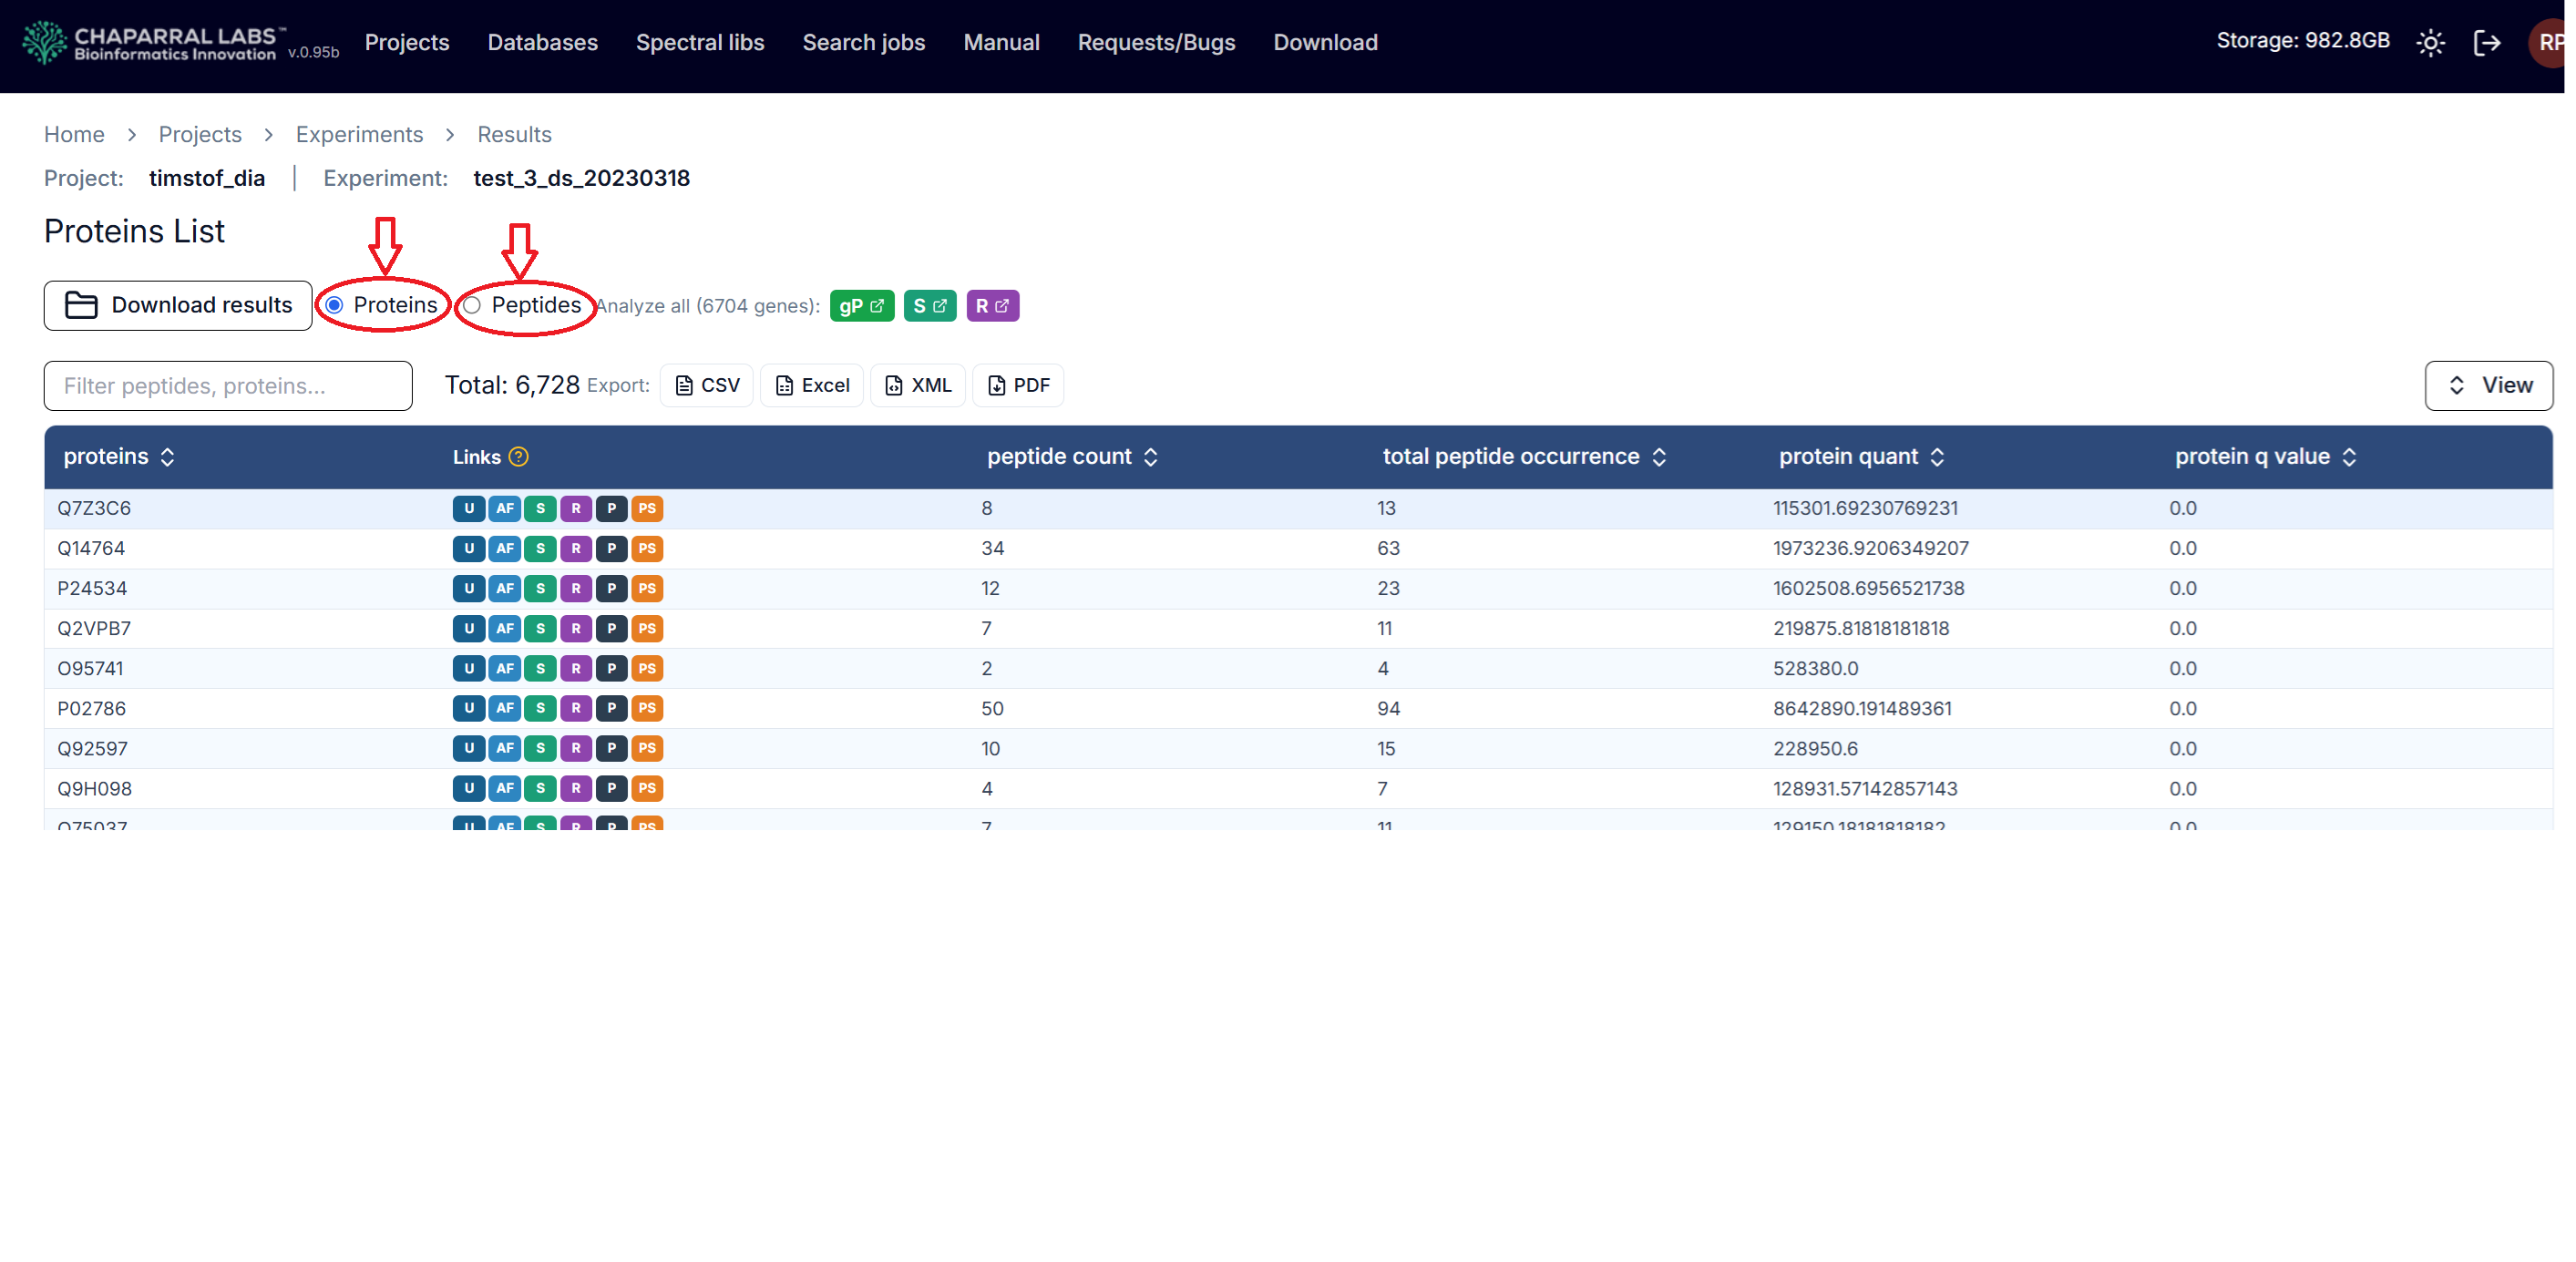Click the Links help question-mark icon
2576x1262 pixels.
pyautogui.click(x=518, y=457)
